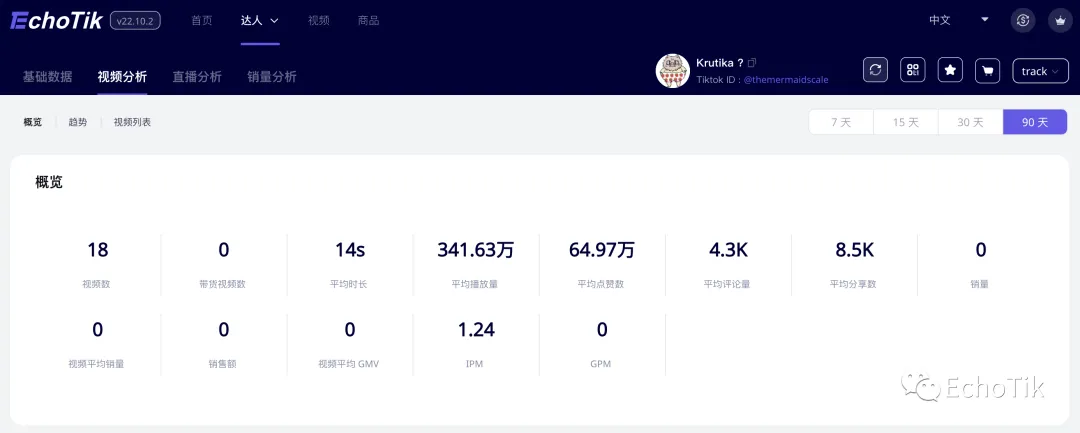Image resolution: width=1080 pixels, height=433 pixels.
Task: Click the 平均播放量 value 341.63万
Action: [x=476, y=250]
